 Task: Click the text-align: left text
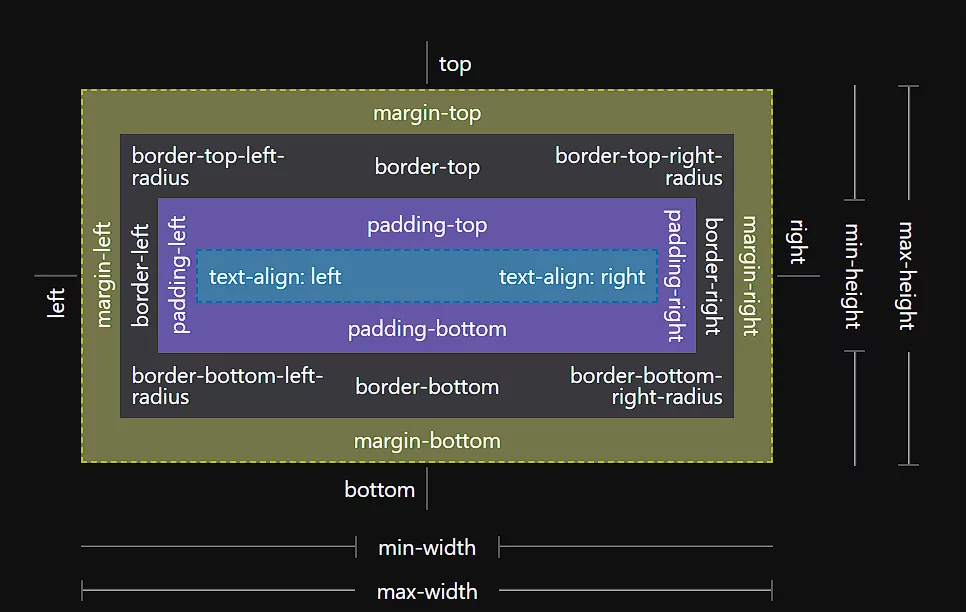point(275,277)
